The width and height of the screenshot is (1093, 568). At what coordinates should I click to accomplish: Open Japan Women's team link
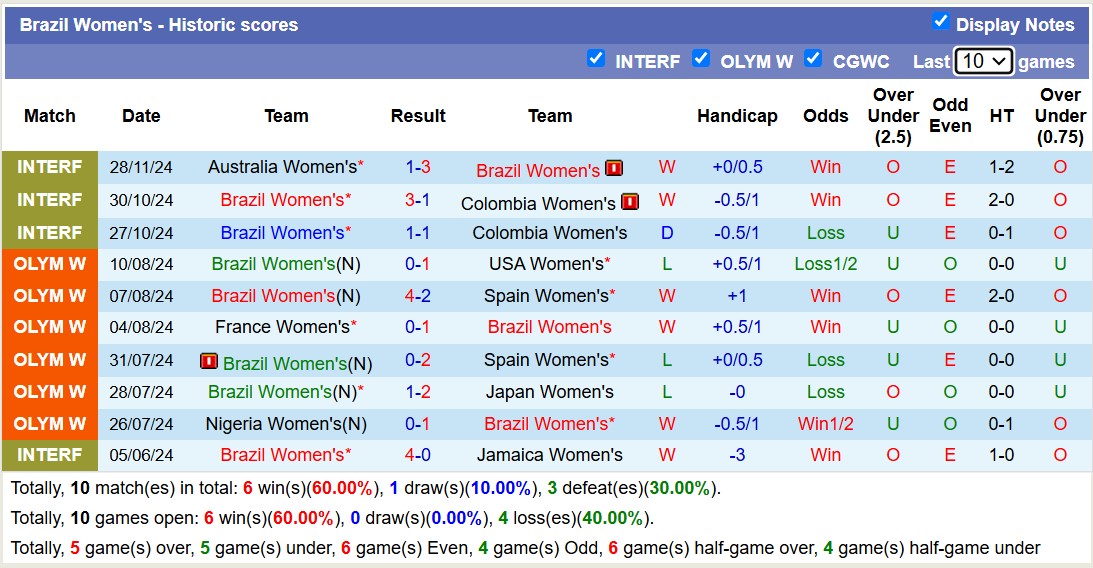(550, 392)
